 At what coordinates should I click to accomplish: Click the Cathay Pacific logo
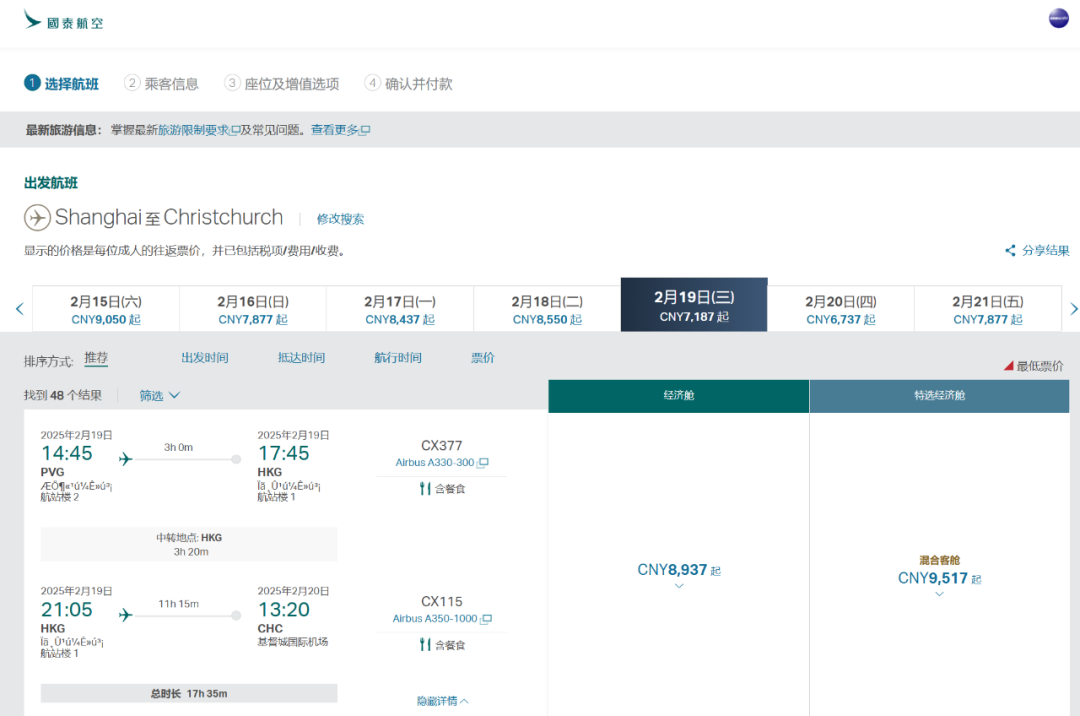[x=62, y=20]
